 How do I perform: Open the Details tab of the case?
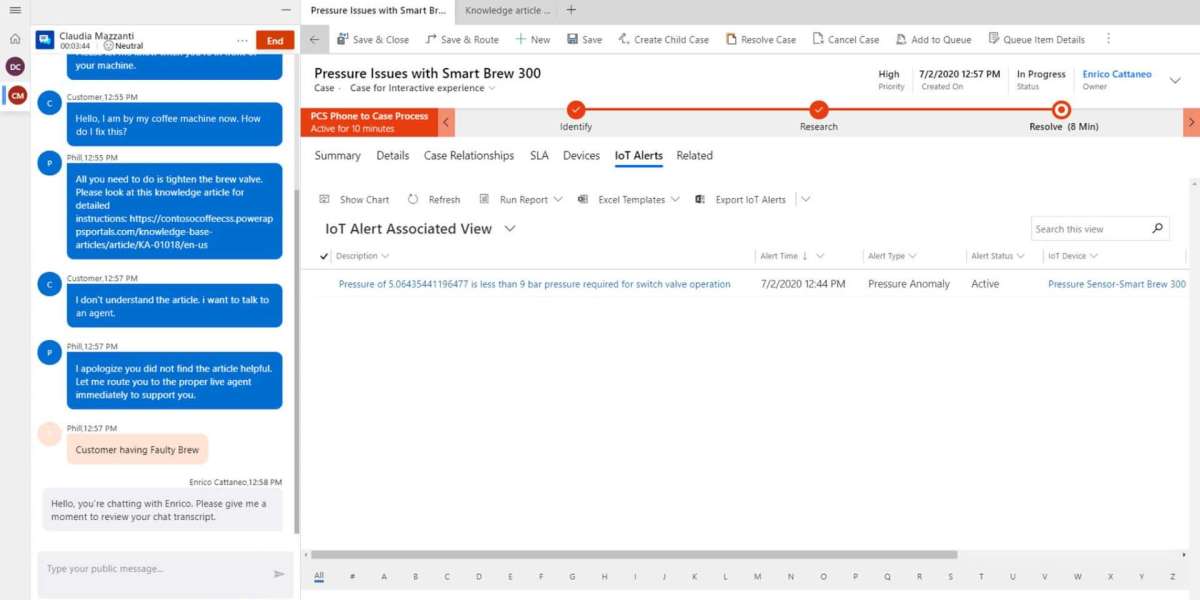392,156
